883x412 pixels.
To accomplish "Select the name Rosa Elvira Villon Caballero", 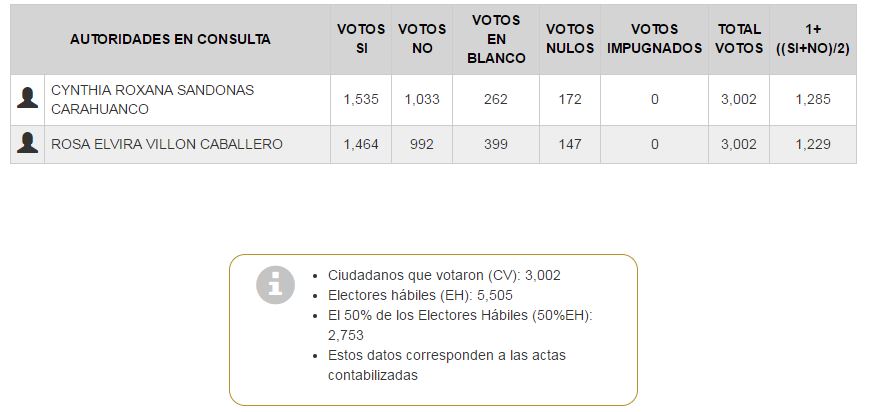I will tap(167, 145).
